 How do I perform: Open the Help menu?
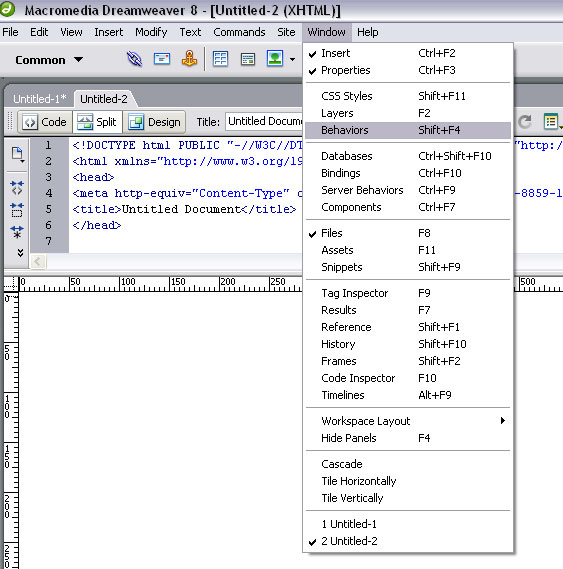[367, 32]
